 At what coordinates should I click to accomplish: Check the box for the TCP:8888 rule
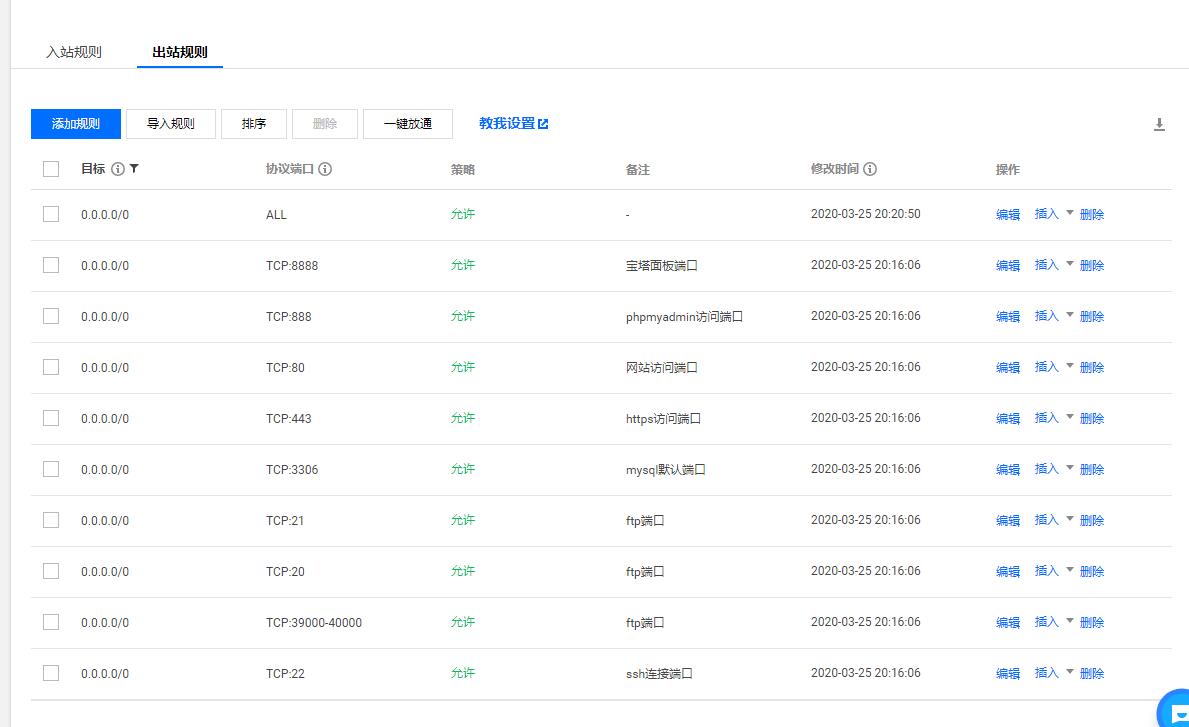(x=51, y=265)
